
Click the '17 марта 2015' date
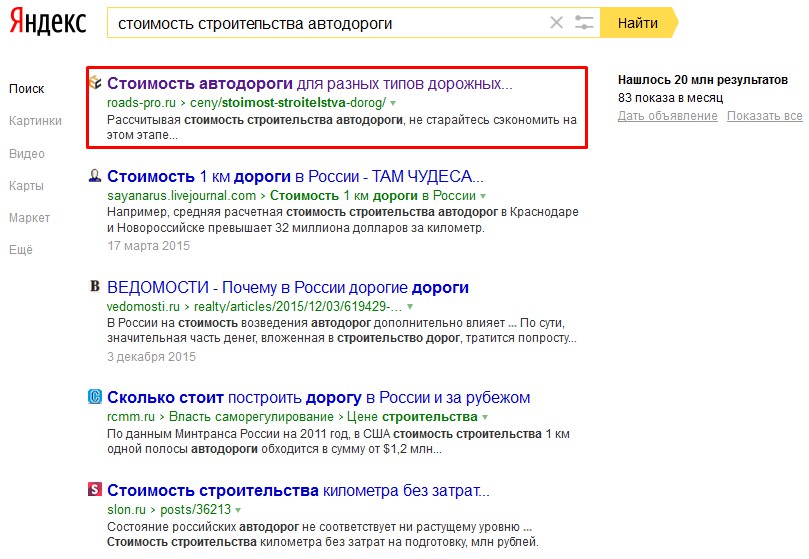(x=148, y=246)
